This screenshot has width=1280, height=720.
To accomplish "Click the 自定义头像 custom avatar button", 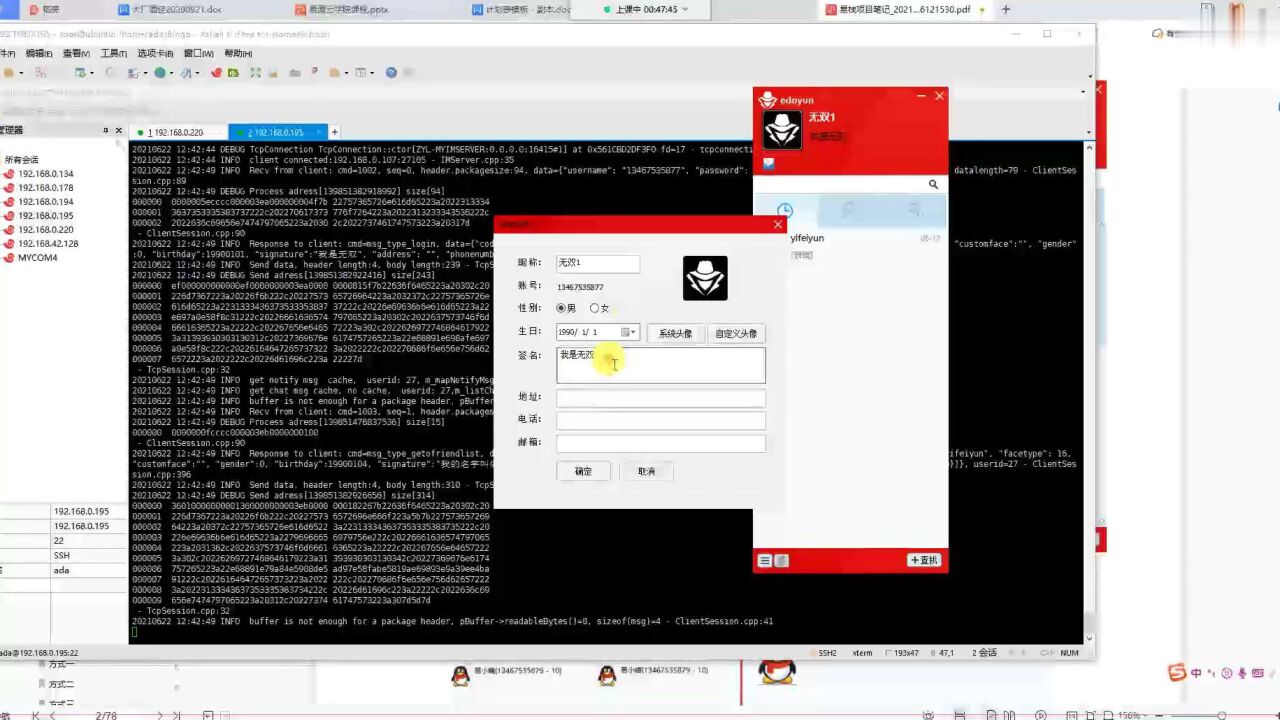I will 736,333.
